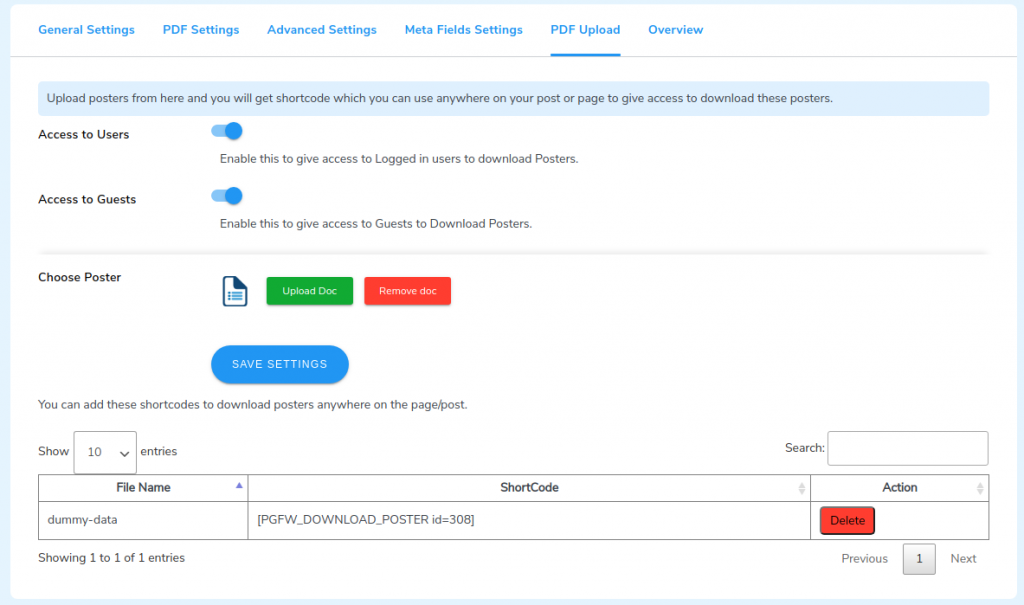Select the PDF Settings tab
Viewport: 1024px width, 605px height.
(200, 30)
